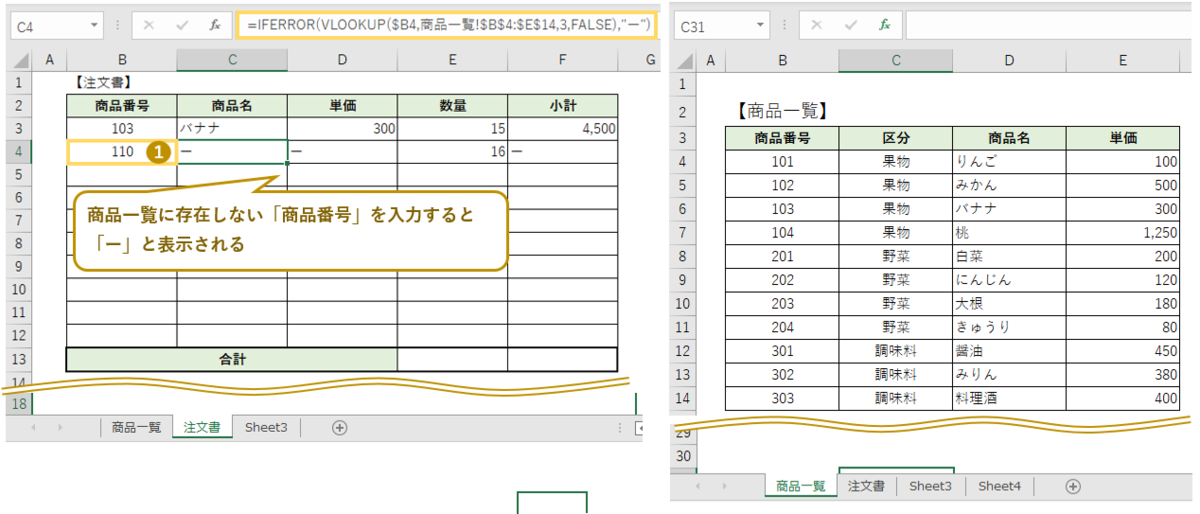Select 商品一覧 tab in right workbook
The width and height of the screenshot is (1200, 514).
pos(801,486)
